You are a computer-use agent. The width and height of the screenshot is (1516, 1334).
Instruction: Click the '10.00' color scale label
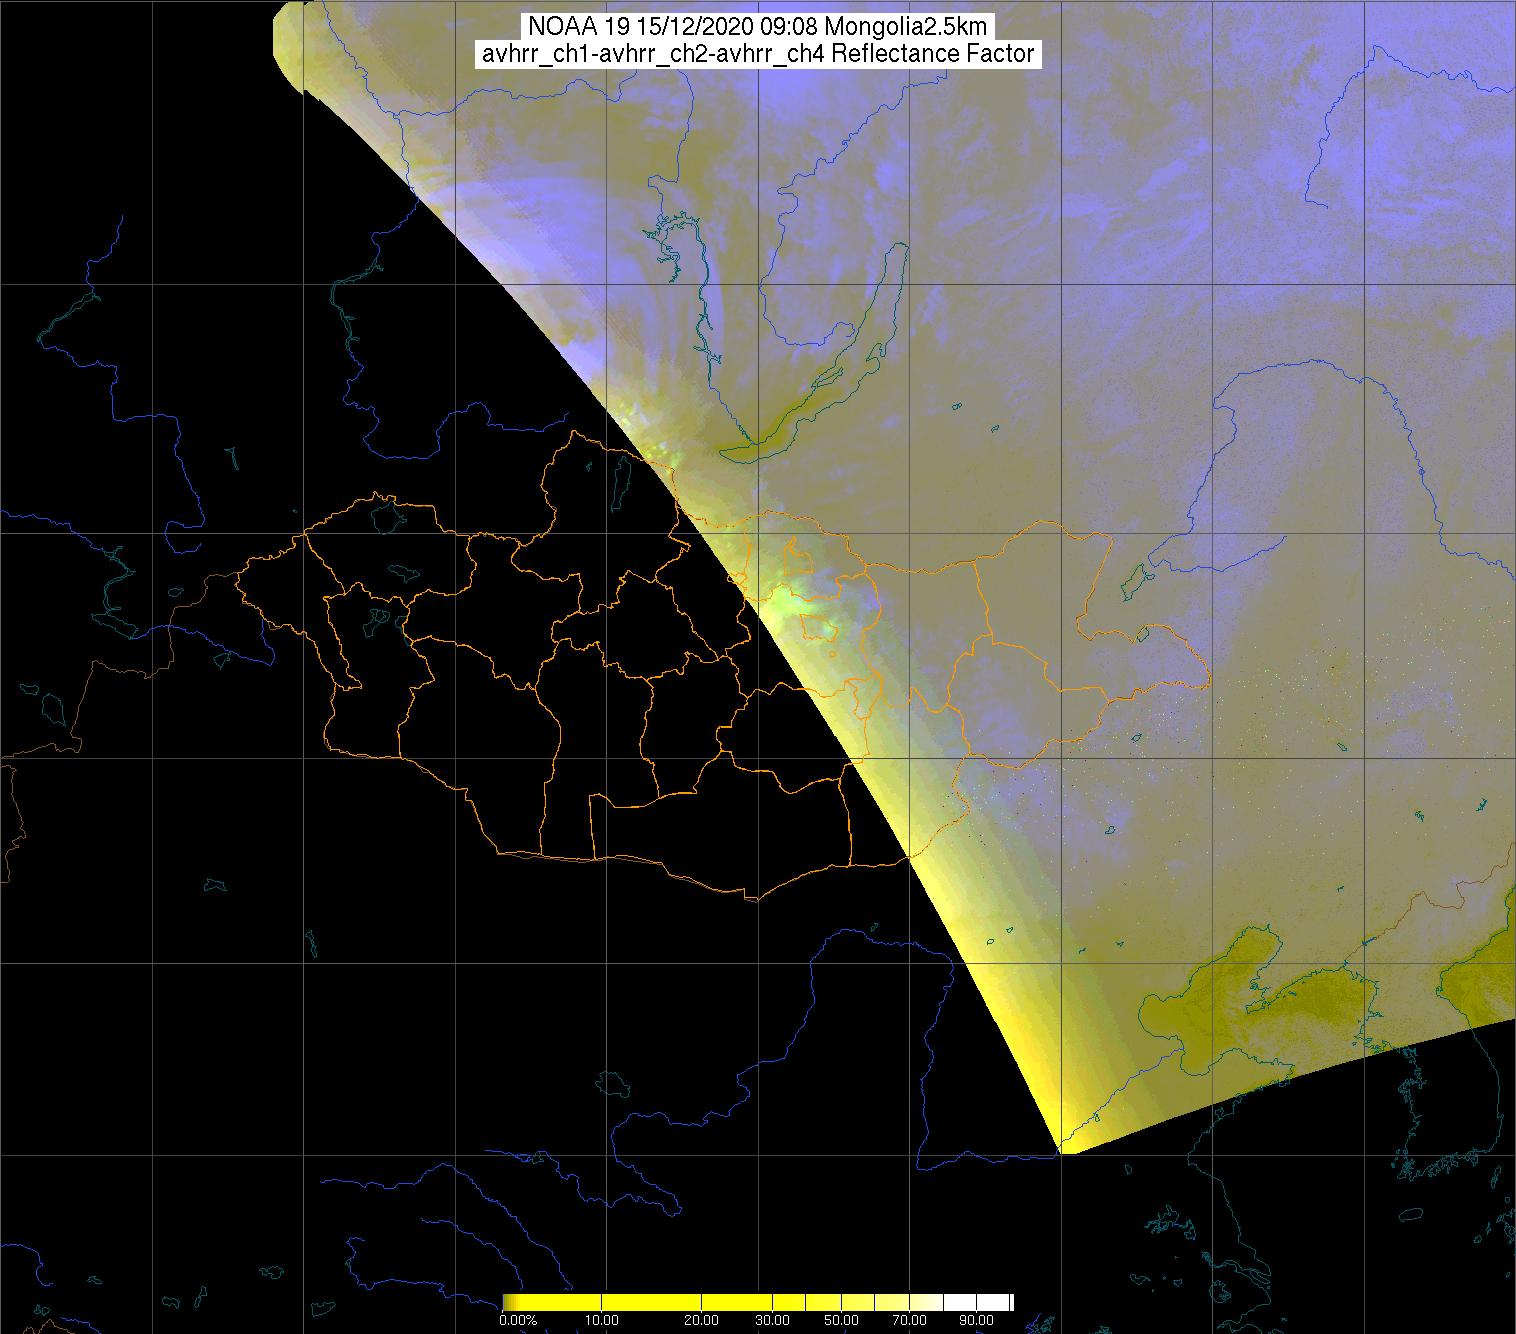click(601, 1320)
